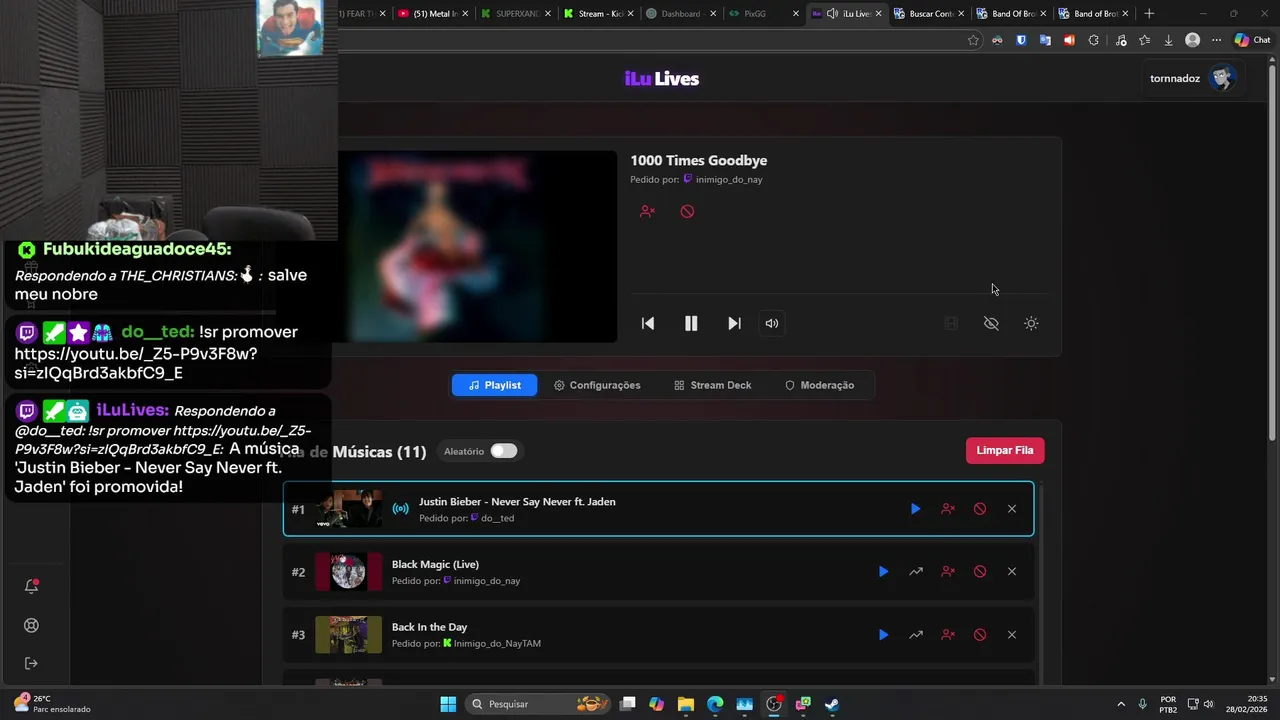
Task: Click the logout icon in sidebar
Action: click(x=31, y=663)
